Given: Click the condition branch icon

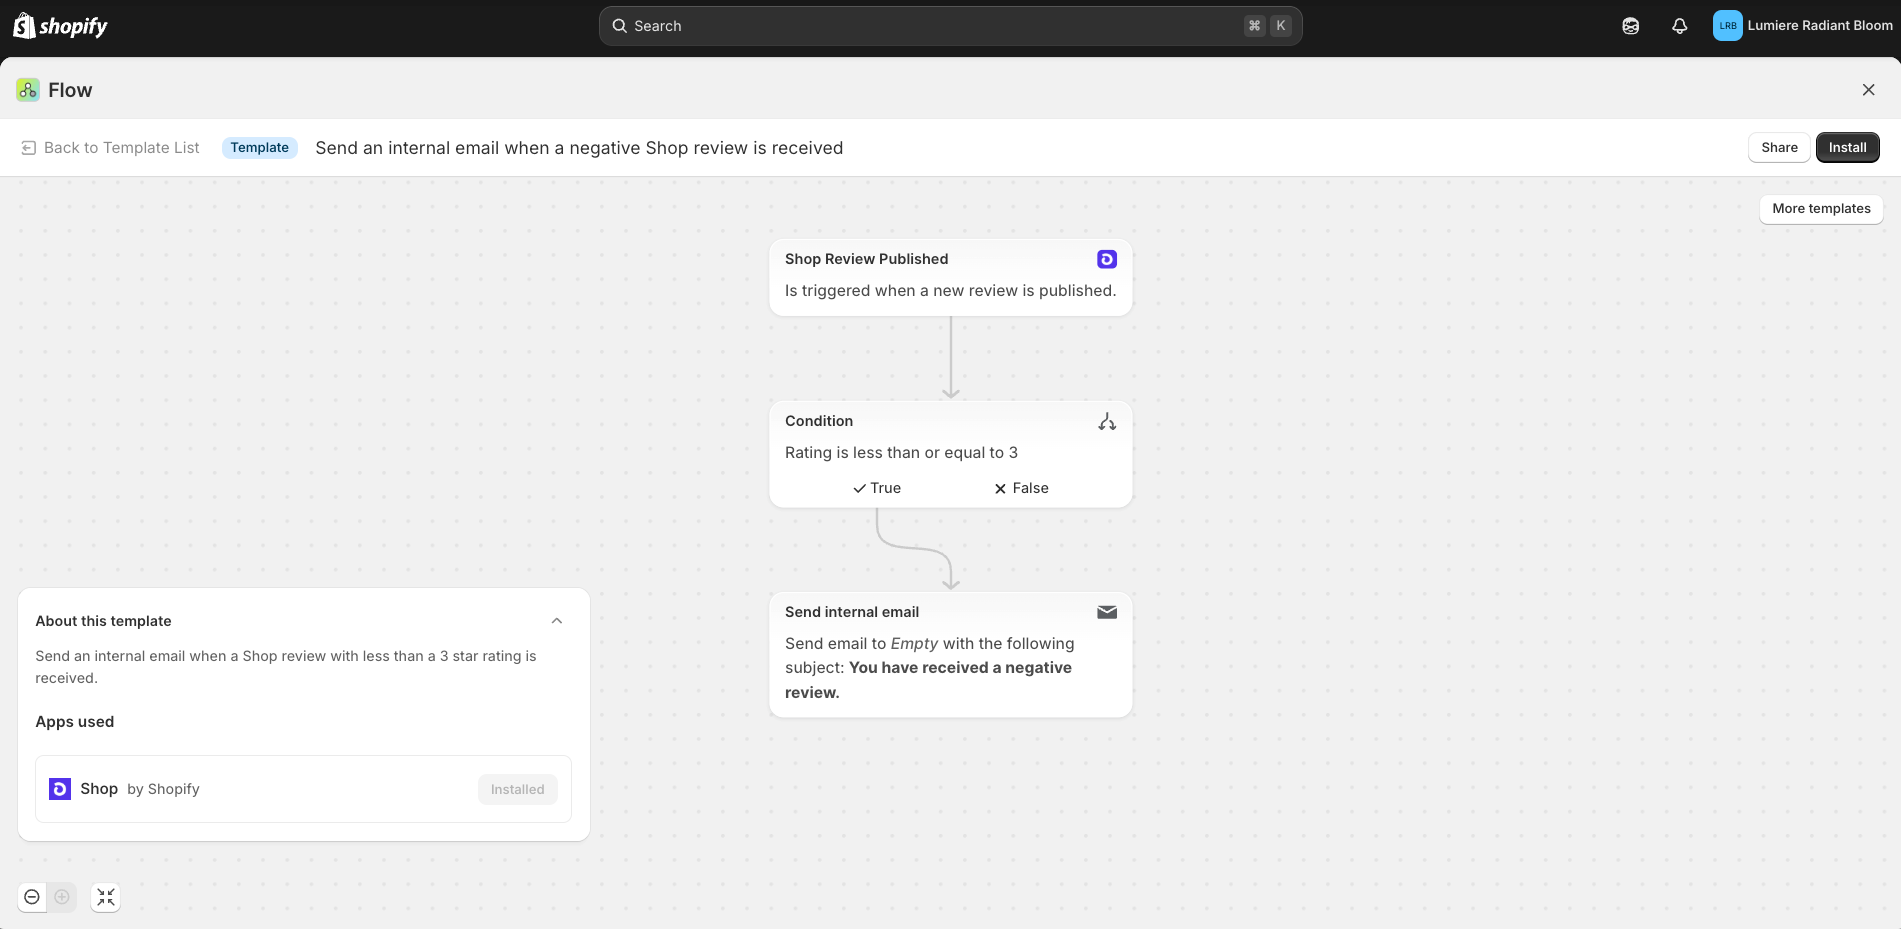Looking at the screenshot, I should [x=1106, y=422].
